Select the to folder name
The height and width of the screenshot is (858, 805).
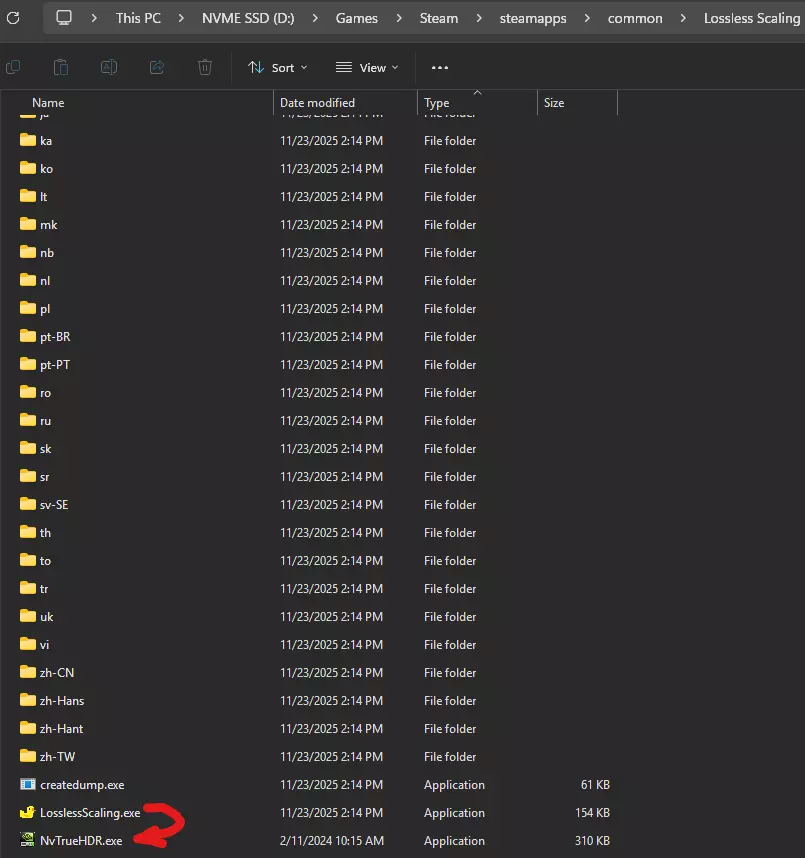[x=45, y=560]
